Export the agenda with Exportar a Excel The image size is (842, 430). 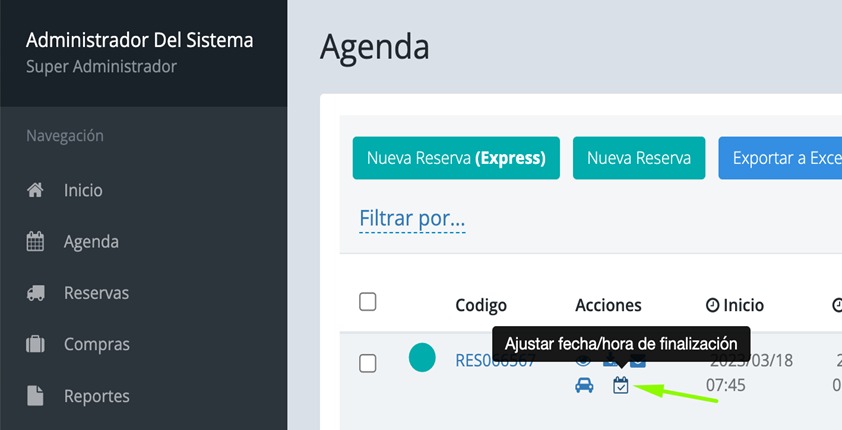tap(785, 158)
